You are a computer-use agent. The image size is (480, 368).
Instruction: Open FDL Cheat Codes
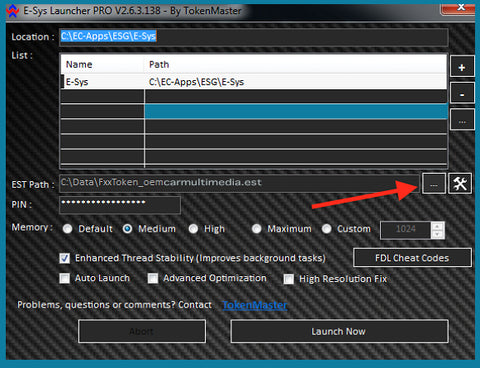click(x=412, y=258)
